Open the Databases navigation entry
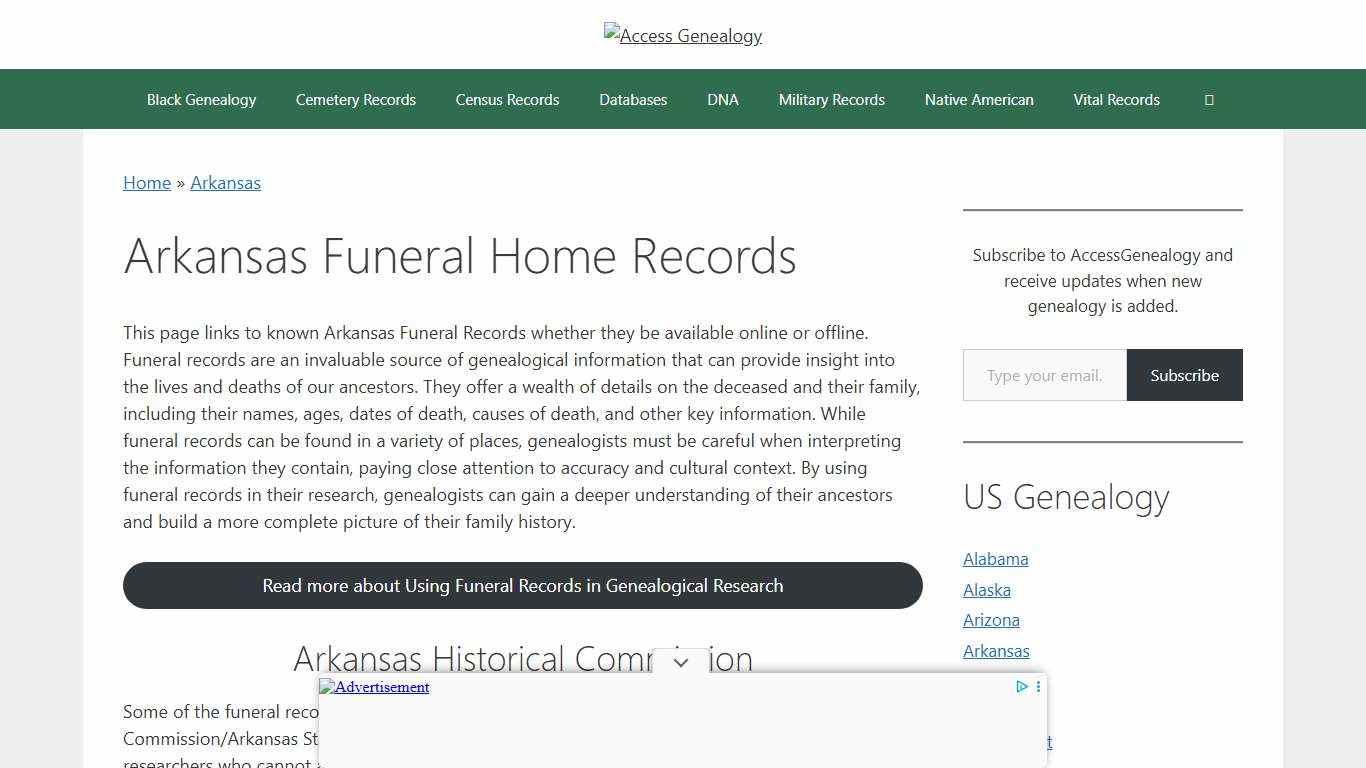The height and width of the screenshot is (768, 1366). [632, 99]
